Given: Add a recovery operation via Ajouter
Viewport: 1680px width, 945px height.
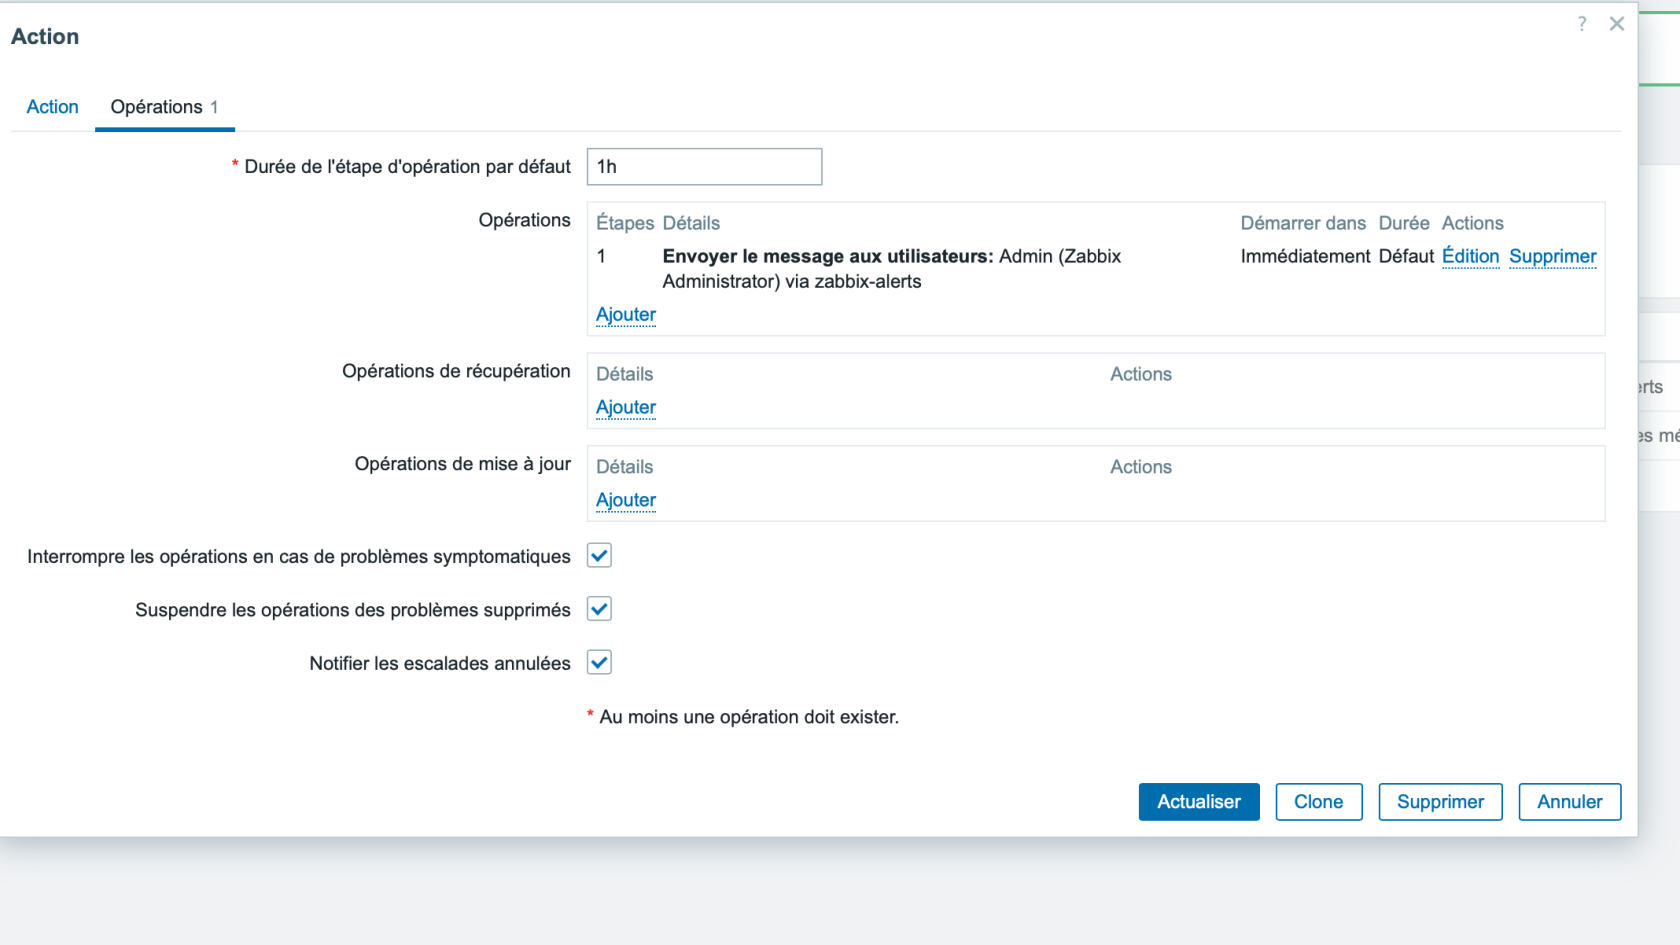Looking at the screenshot, I should (626, 407).
